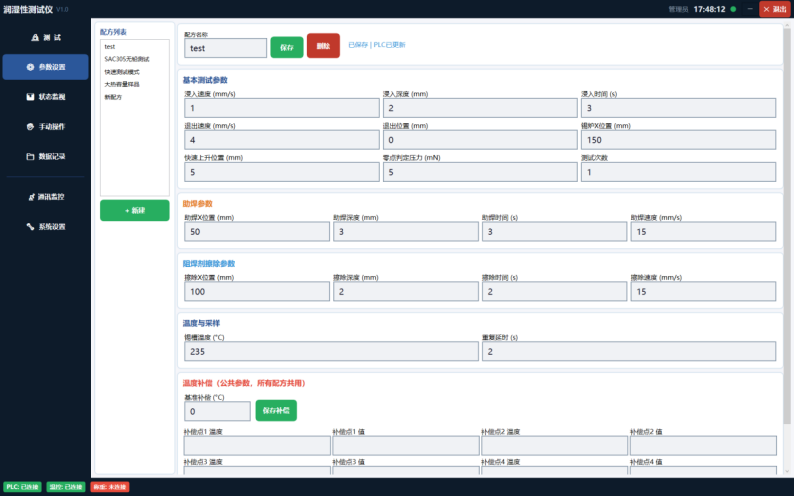Click the 助焊时间 (s) input field
The width and height of the screenshot is (794, 496).
(x=554, y=232)
